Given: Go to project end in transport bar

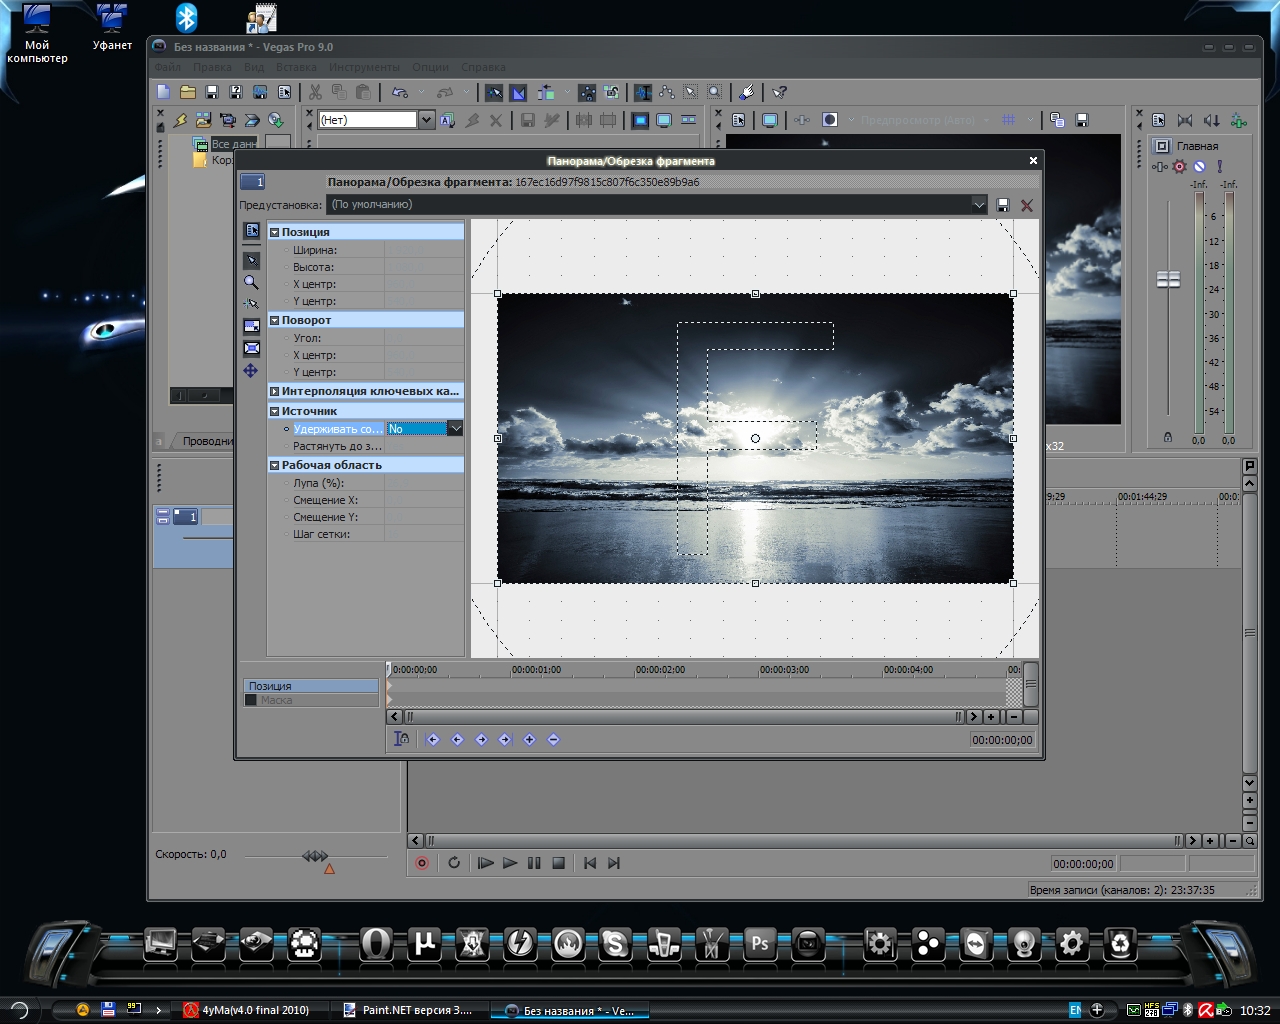Looking at the screenshot, I should [x=614, y=863].
